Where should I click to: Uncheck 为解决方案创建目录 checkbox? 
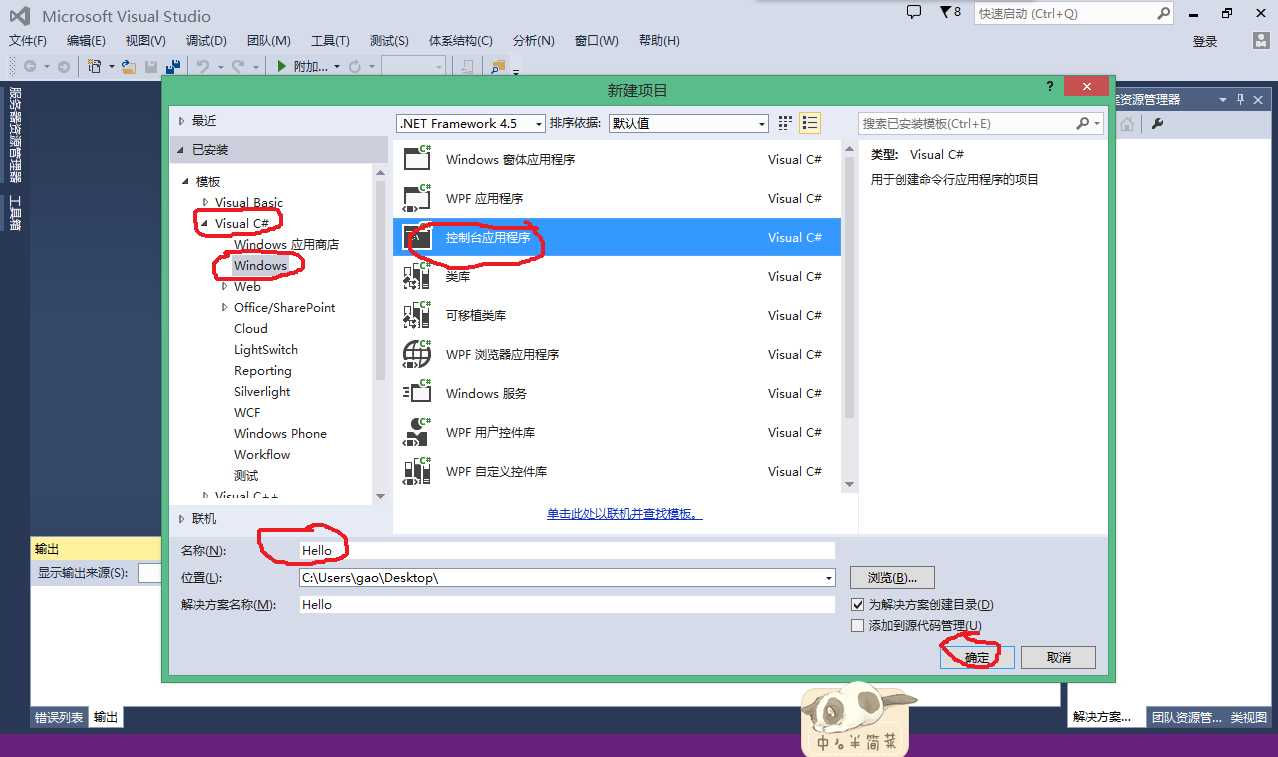[x=857, y=605]
